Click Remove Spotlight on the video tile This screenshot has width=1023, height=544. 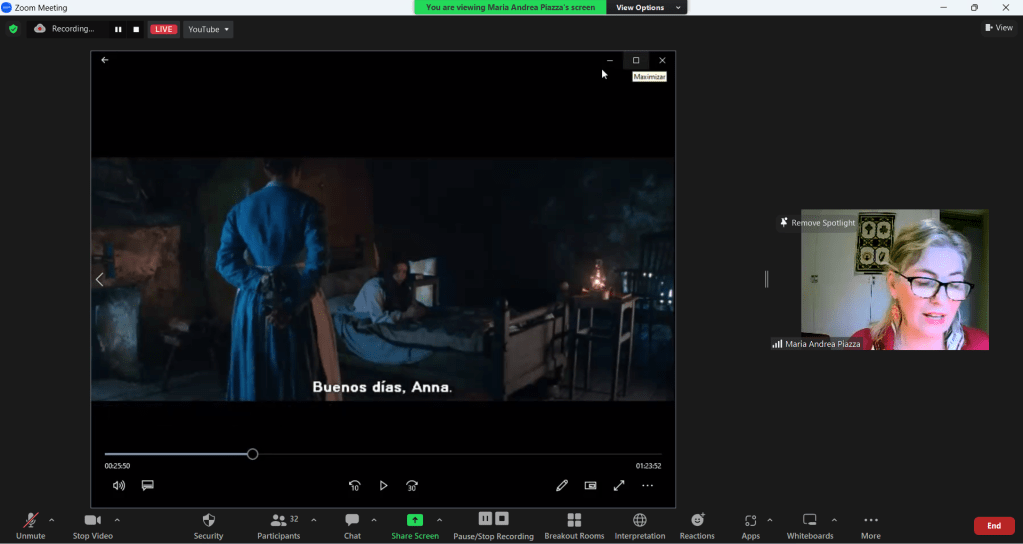817,223
